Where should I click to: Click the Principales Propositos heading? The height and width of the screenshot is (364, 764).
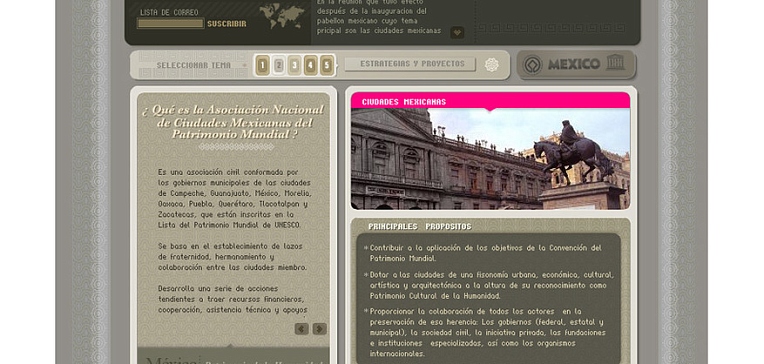(x=420, y=227)
